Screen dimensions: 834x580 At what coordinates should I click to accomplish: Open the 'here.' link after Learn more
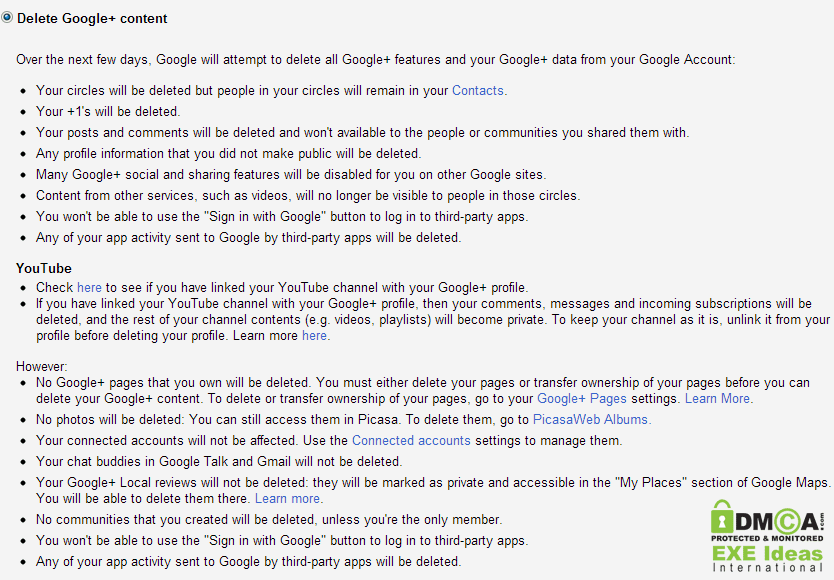point(316,335)
